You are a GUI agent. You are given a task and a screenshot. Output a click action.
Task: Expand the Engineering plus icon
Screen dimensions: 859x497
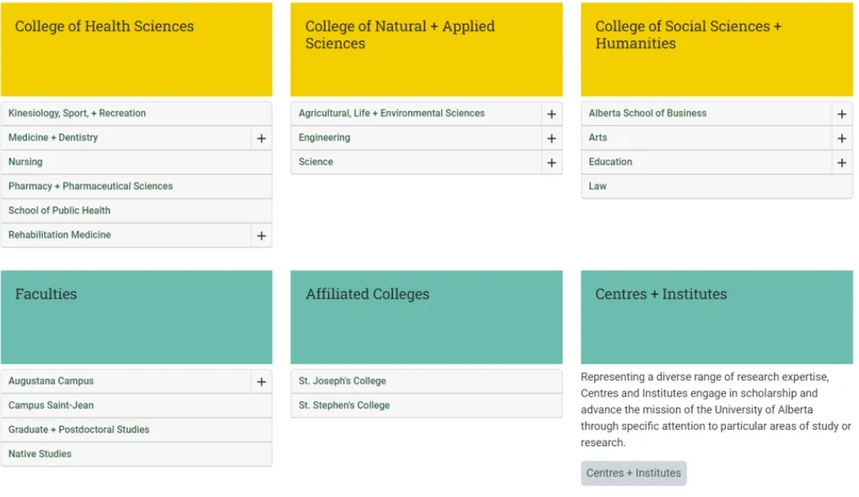(551, 138)
